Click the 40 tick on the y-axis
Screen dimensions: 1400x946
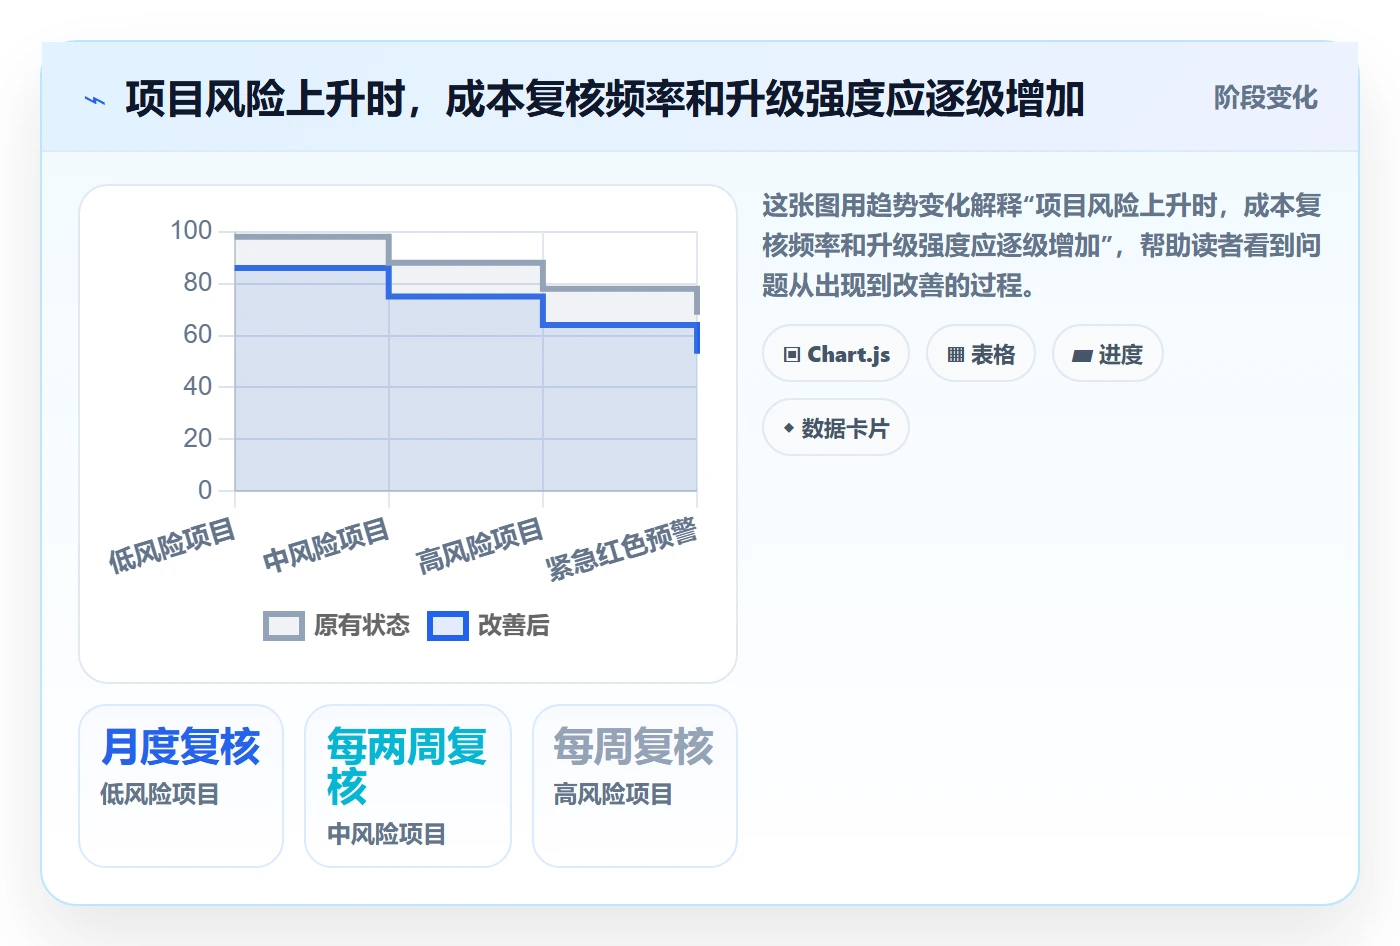pyautogui.click(x=198, y=387)
